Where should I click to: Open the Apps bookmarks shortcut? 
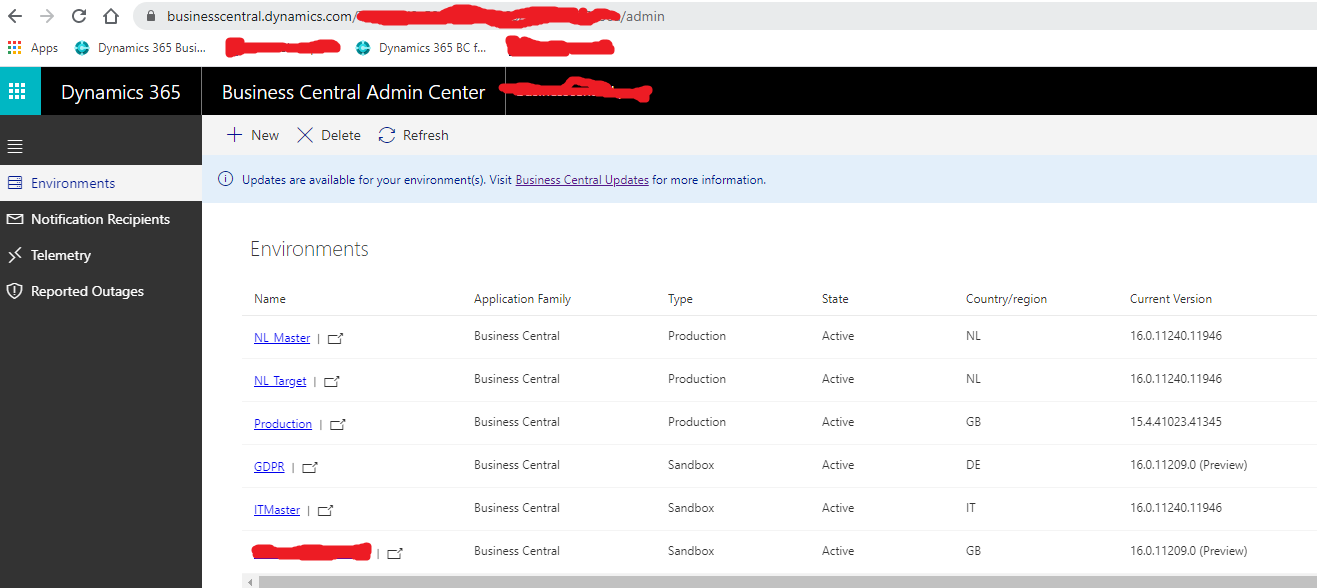pyautogui.click(x=33, y=47)
